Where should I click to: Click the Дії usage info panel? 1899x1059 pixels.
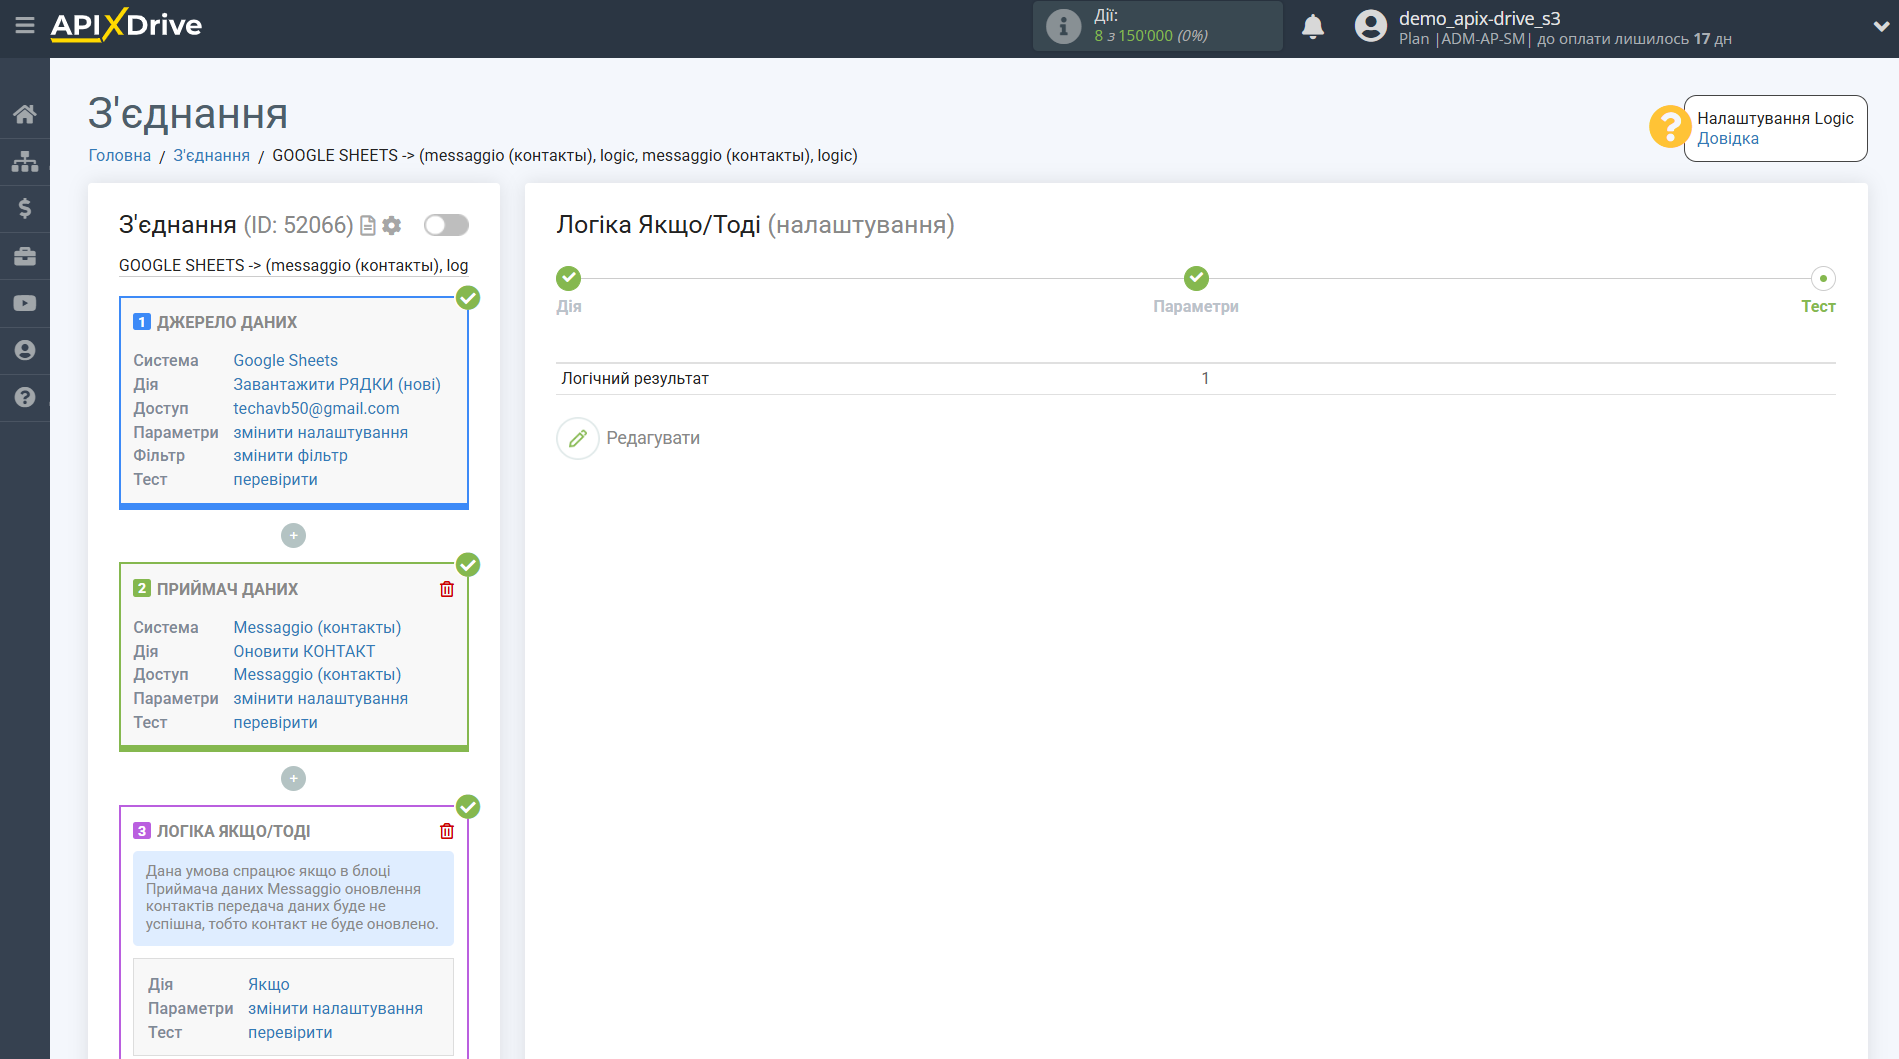pyautogui.click(x=1157, y=26)
